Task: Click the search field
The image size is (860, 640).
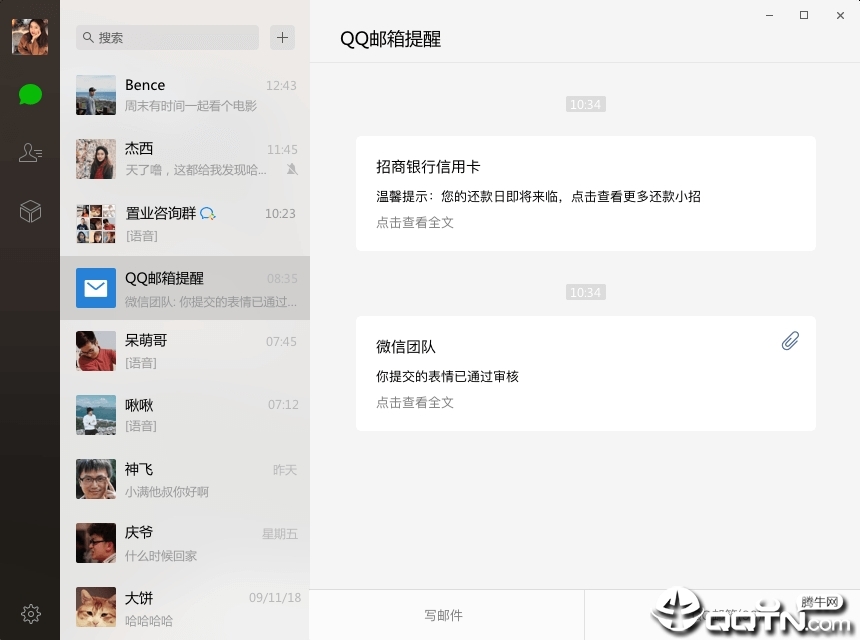Action: point(167,37)
